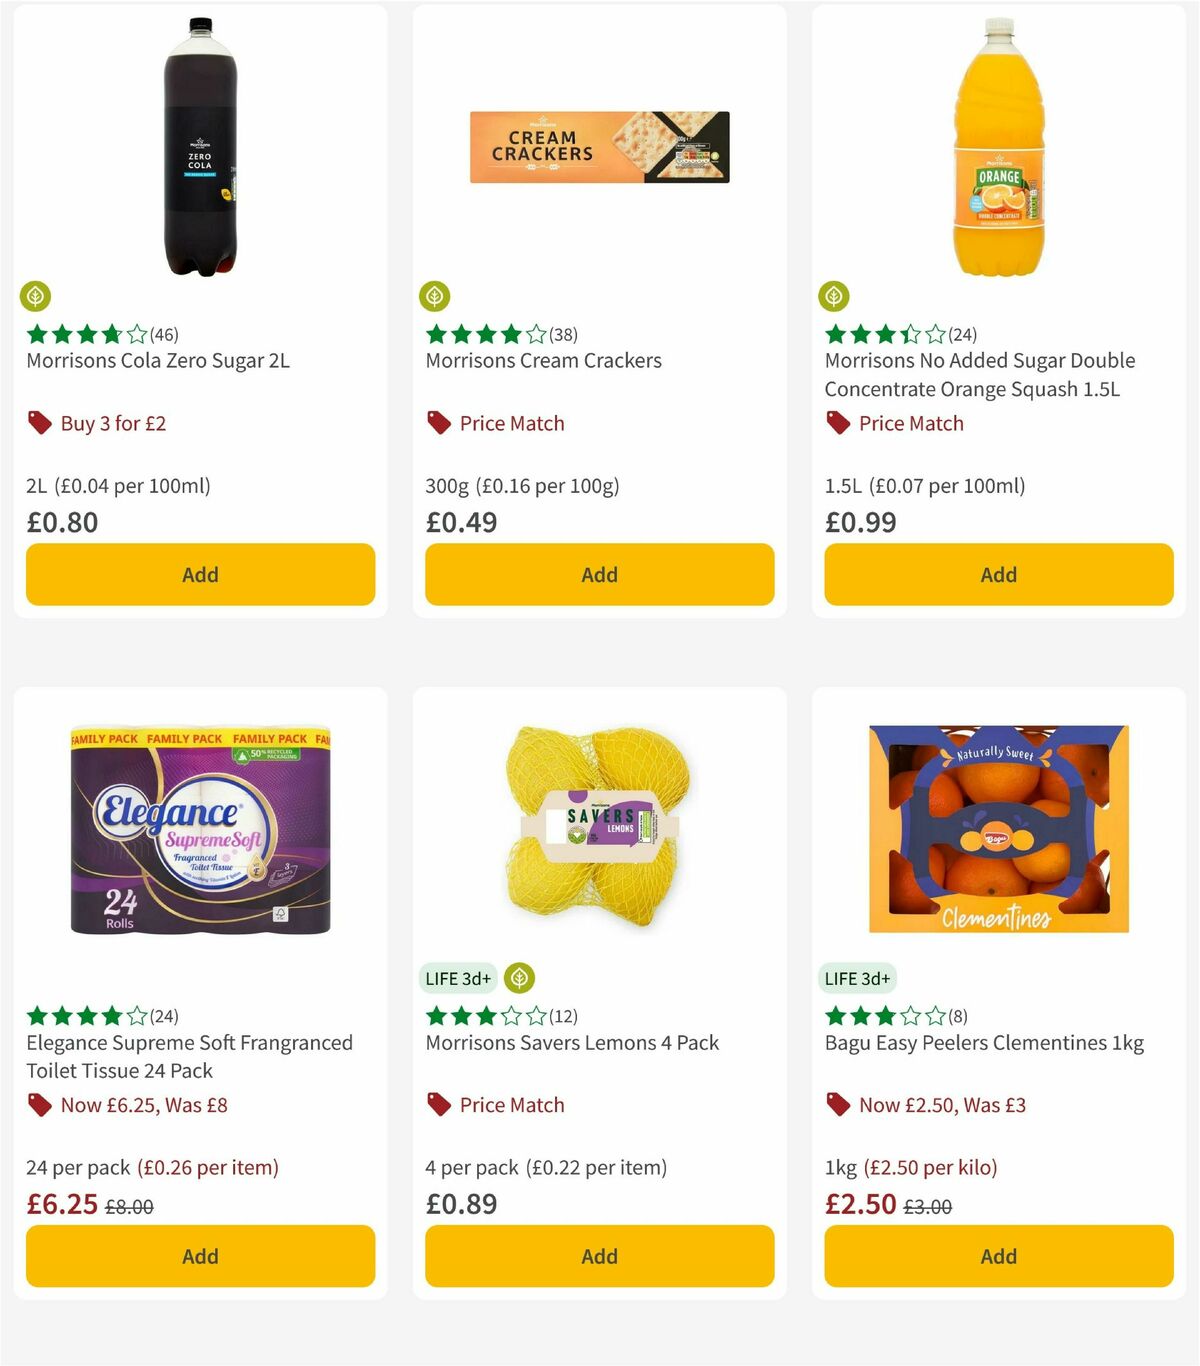Add Bagu Easy Peelers Clementines to basket
The width and height of the screenshot is (1200, 1366).
tap(998, 1256)
